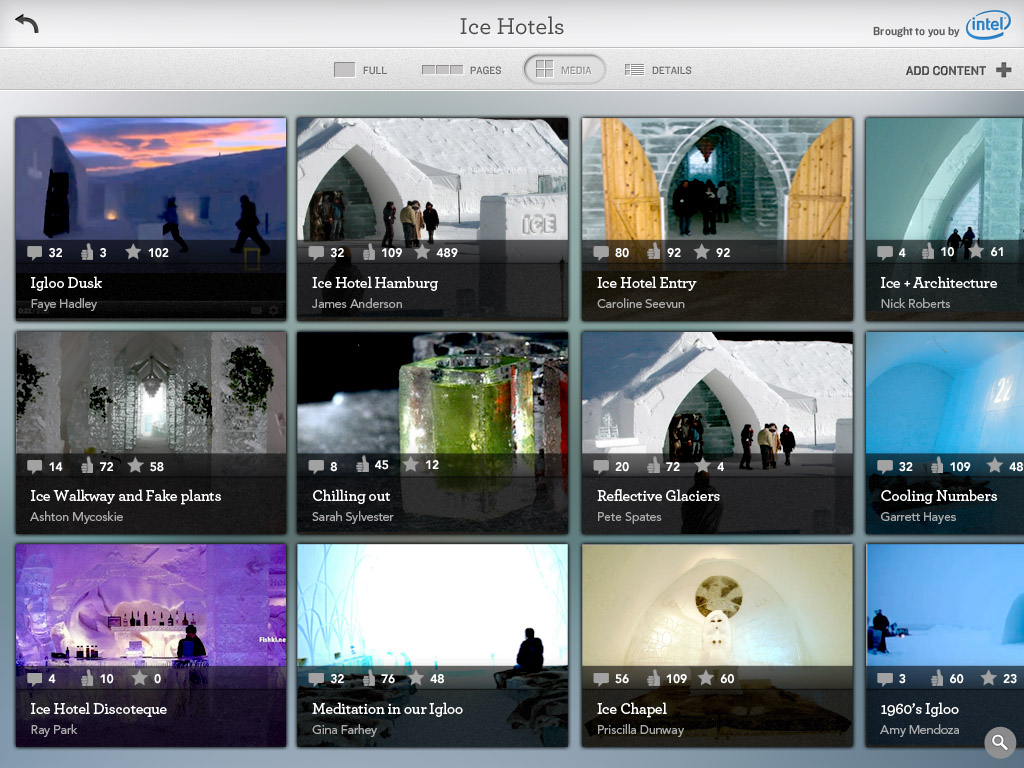This screenshot has width=1024, height=768.
Task: Star the Chilling out card
Action: [x=411, y=464]
